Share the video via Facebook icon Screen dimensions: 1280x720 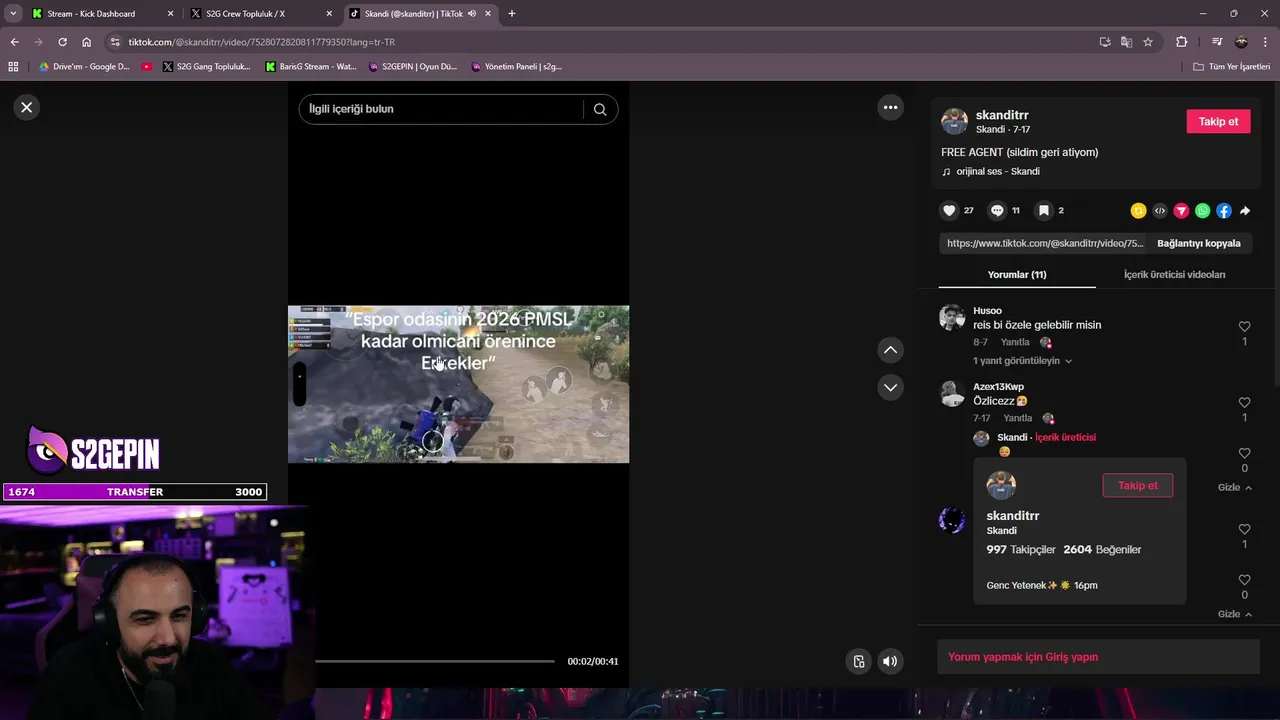[1224, 211]
